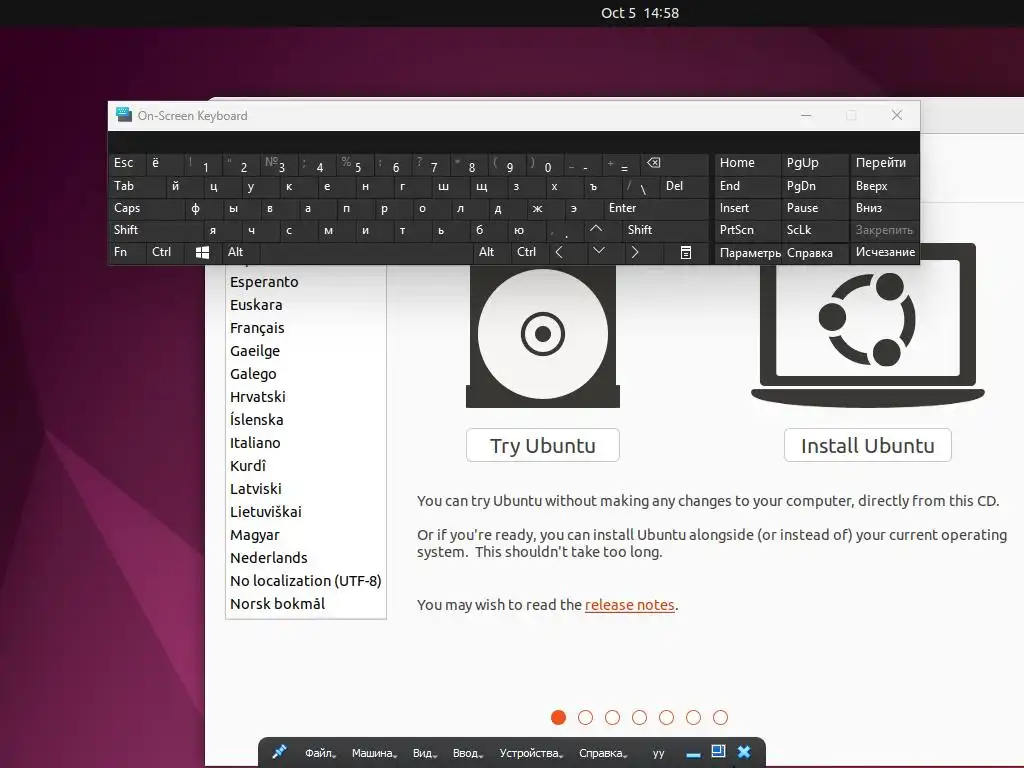Screen dimensions: 1024x768
Task: Toggle the ScLk key
Action: [x=814, y=230]
